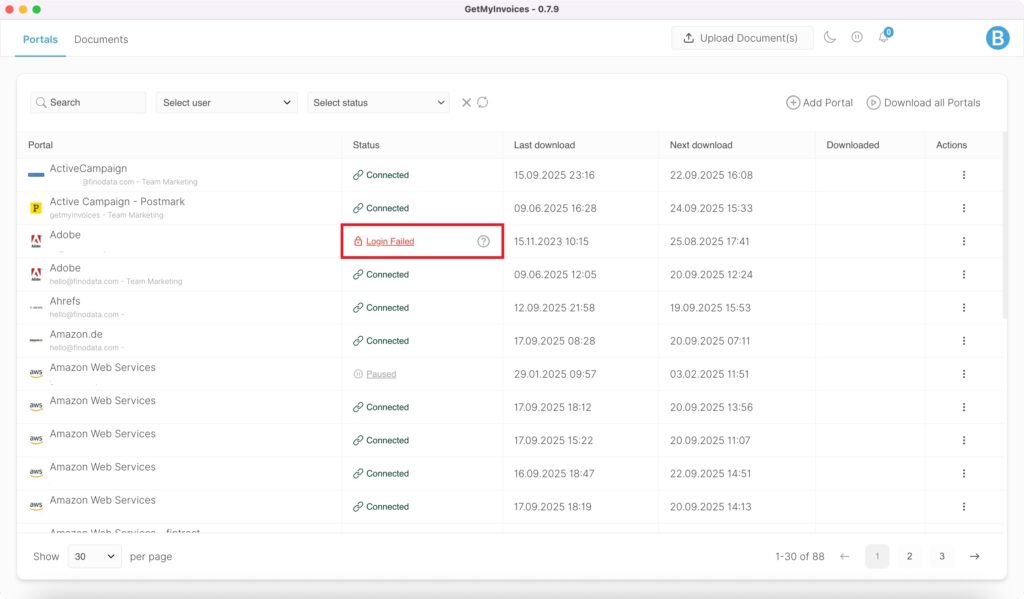
Task: Click the ActiveCampaign blue logo
Action: click(36, 175)
